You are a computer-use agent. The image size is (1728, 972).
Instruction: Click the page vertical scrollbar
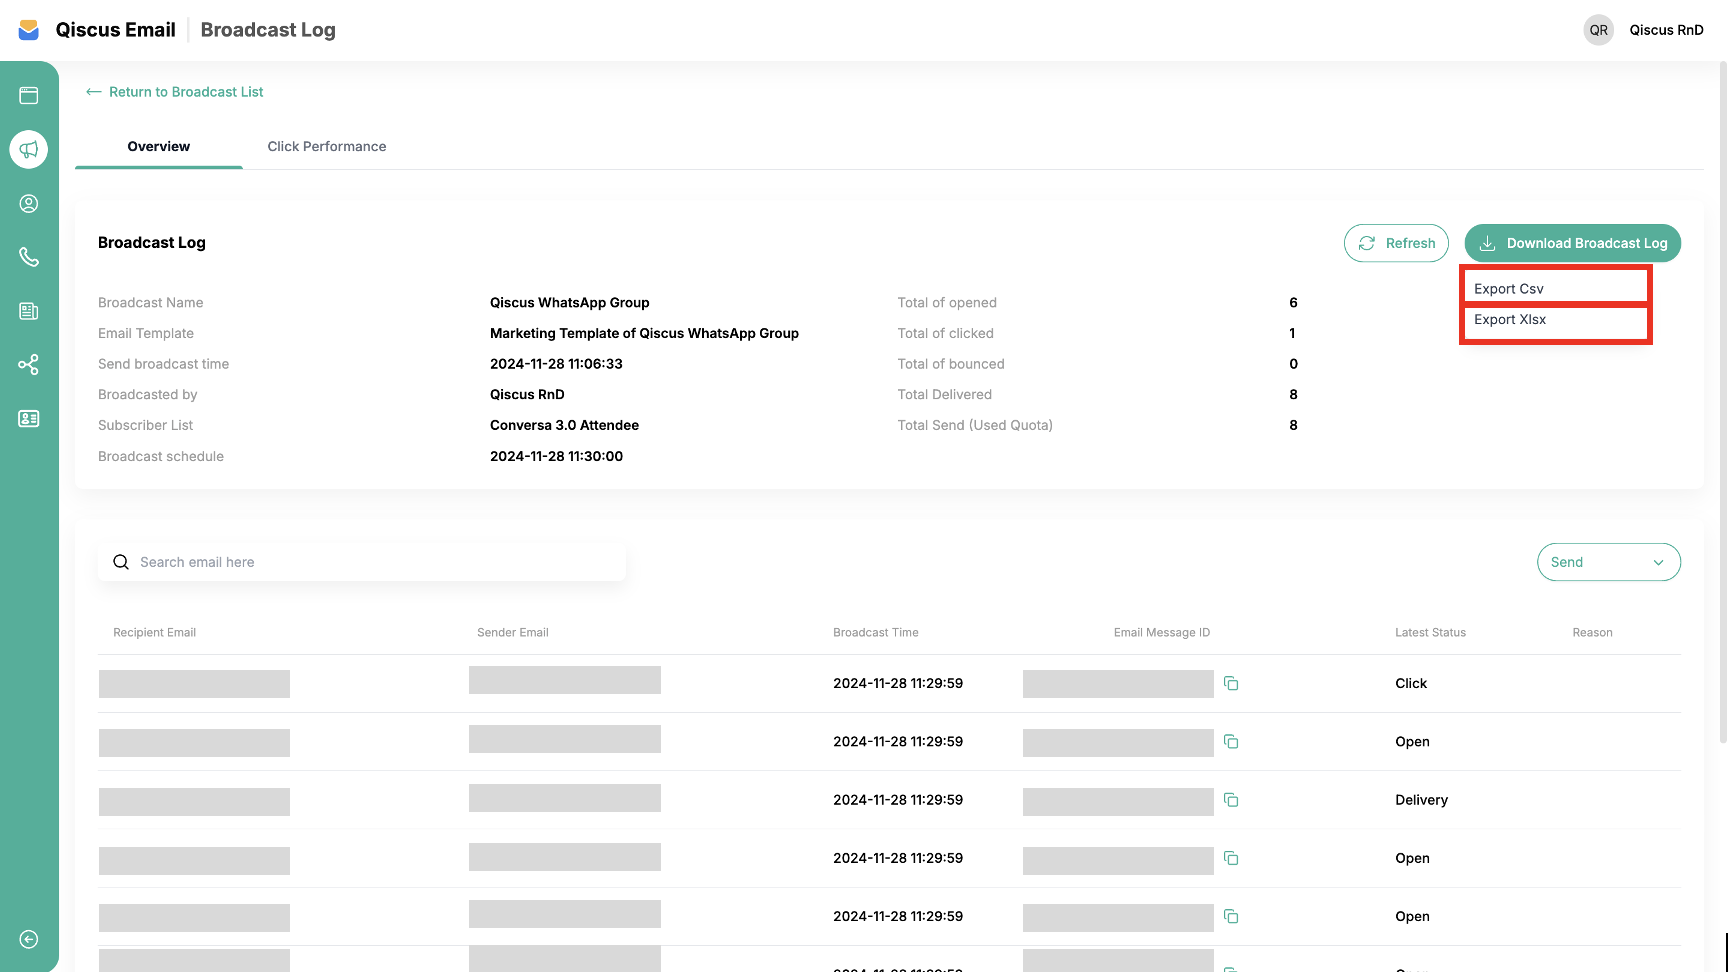click(x=1722, y=403)
